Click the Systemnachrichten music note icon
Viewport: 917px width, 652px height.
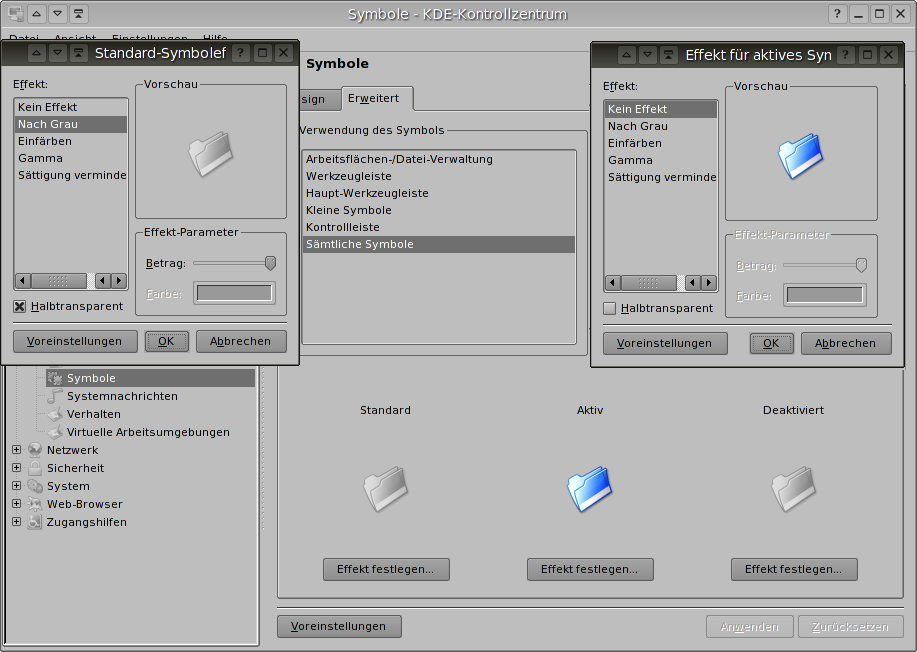tap(55, 396)
